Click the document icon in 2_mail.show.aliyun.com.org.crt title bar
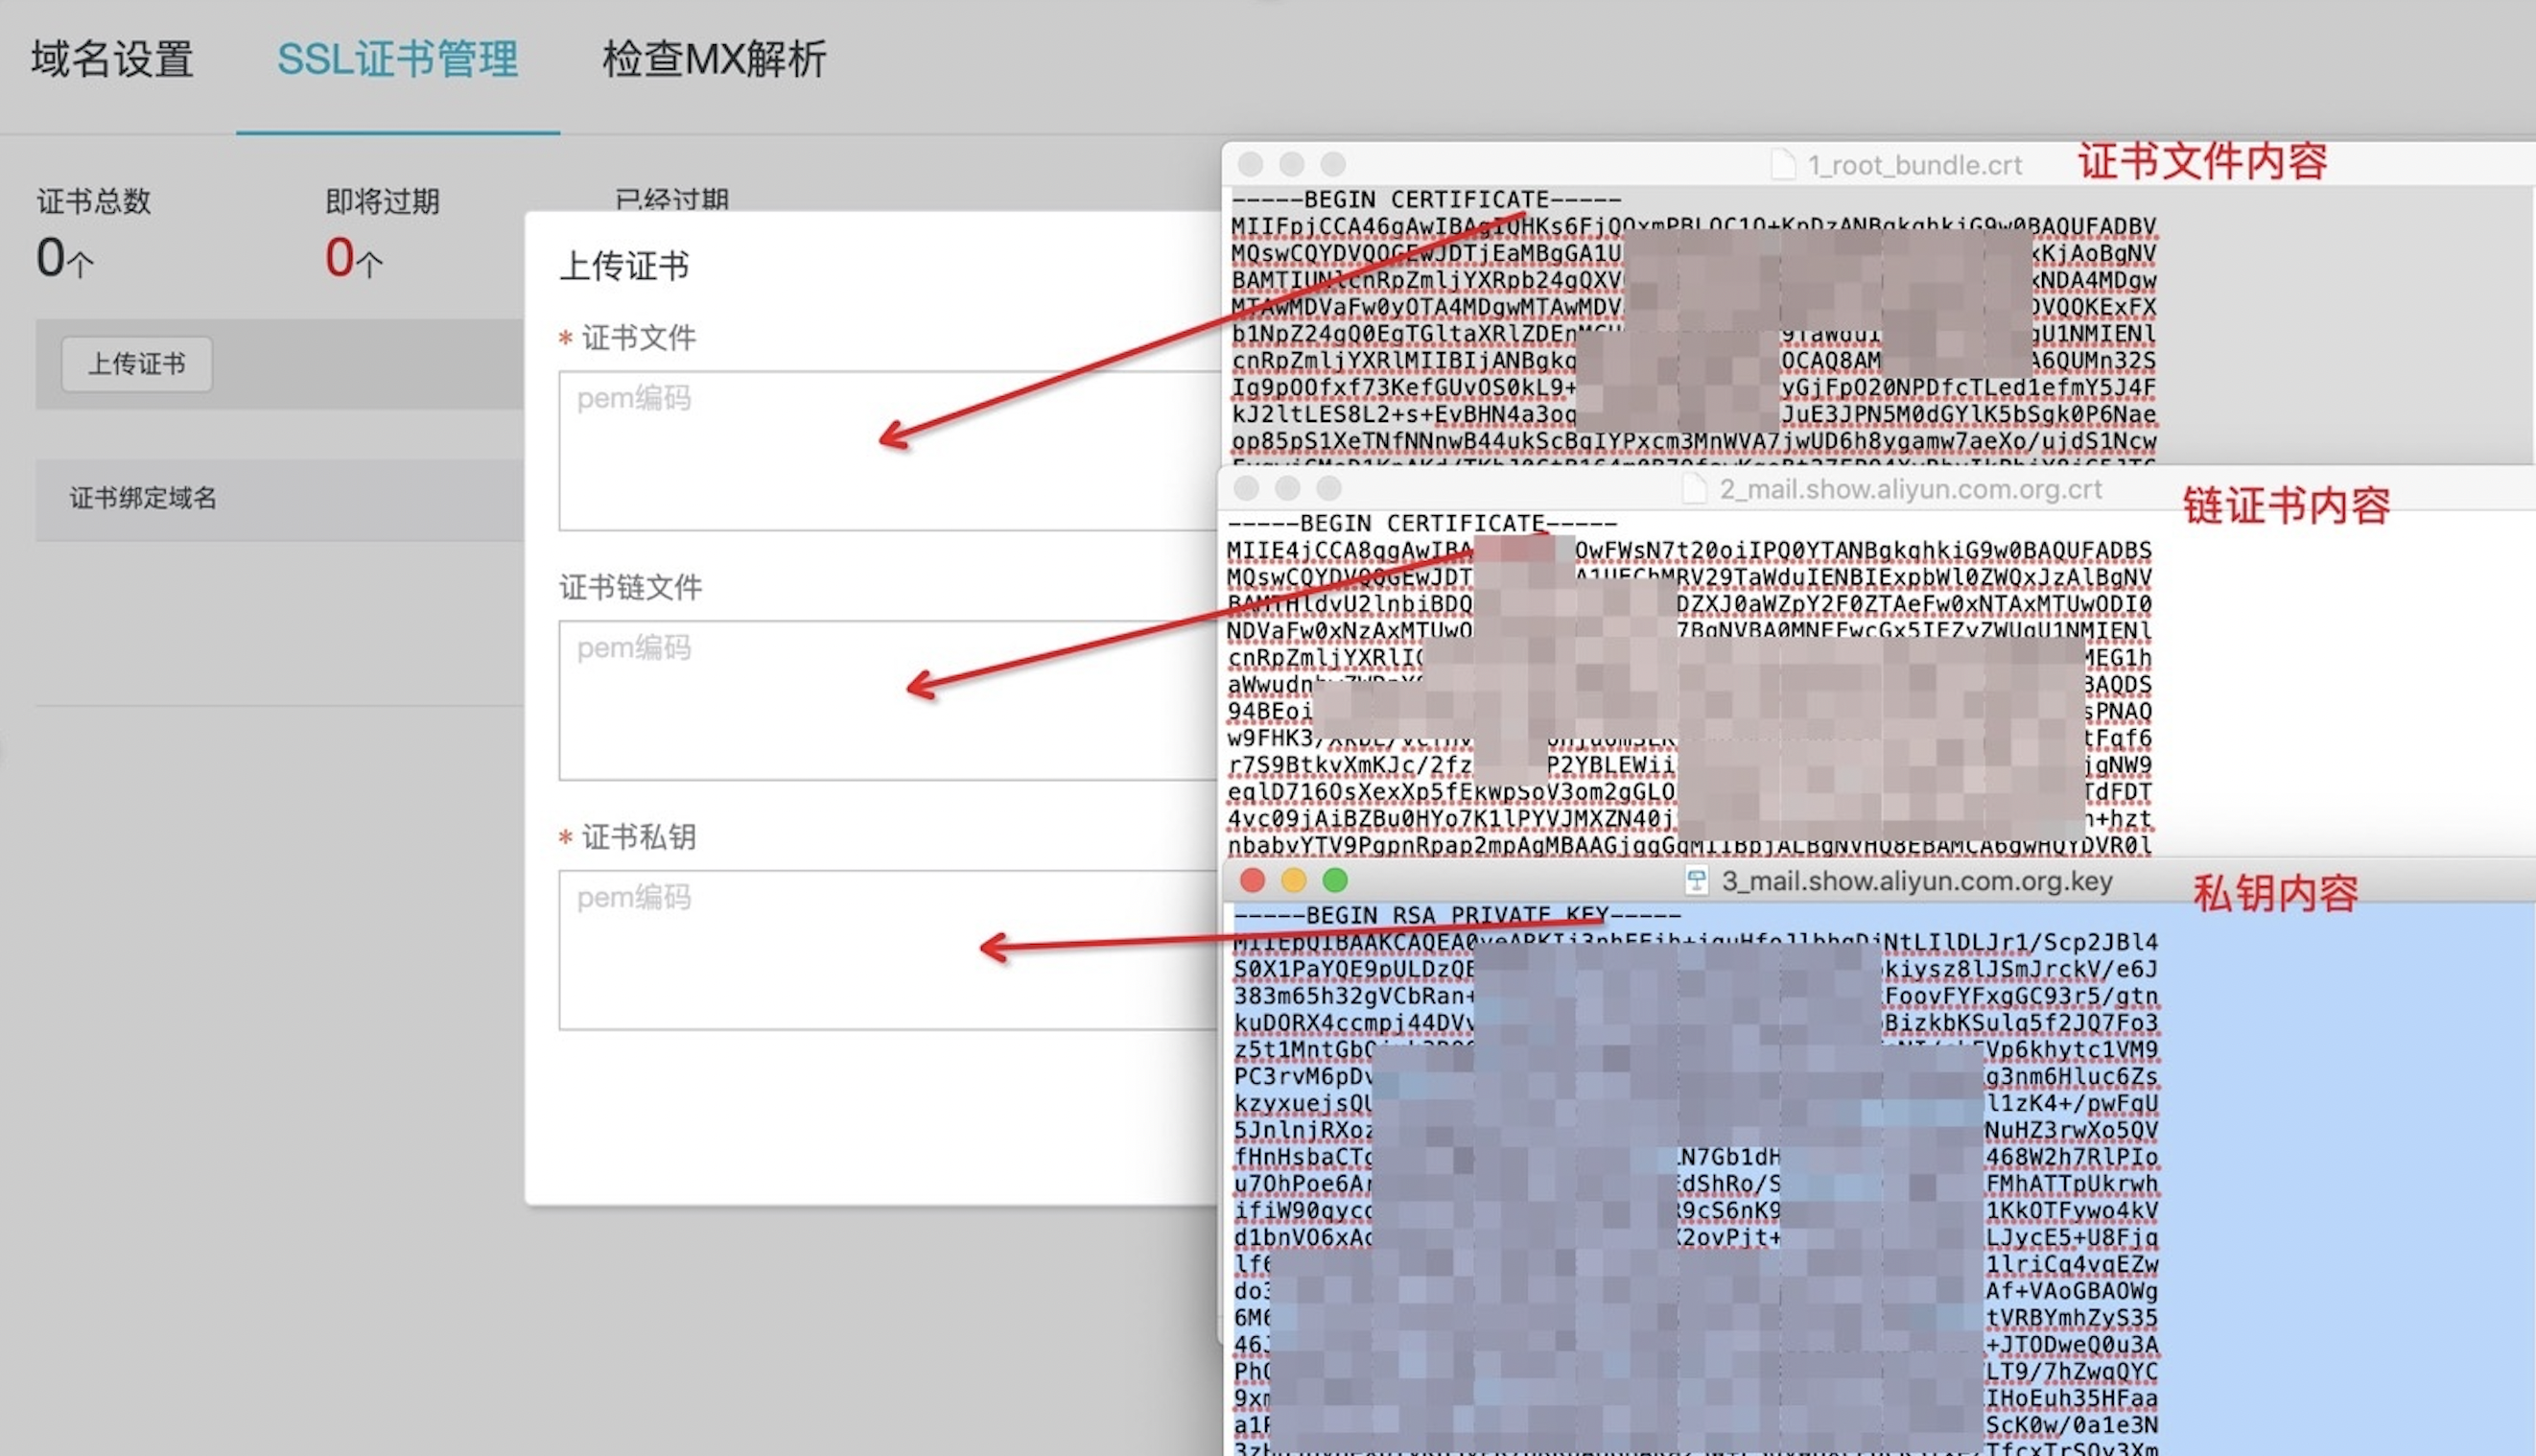Screen dimensions: 2536x1456 tap(1694, 489)
